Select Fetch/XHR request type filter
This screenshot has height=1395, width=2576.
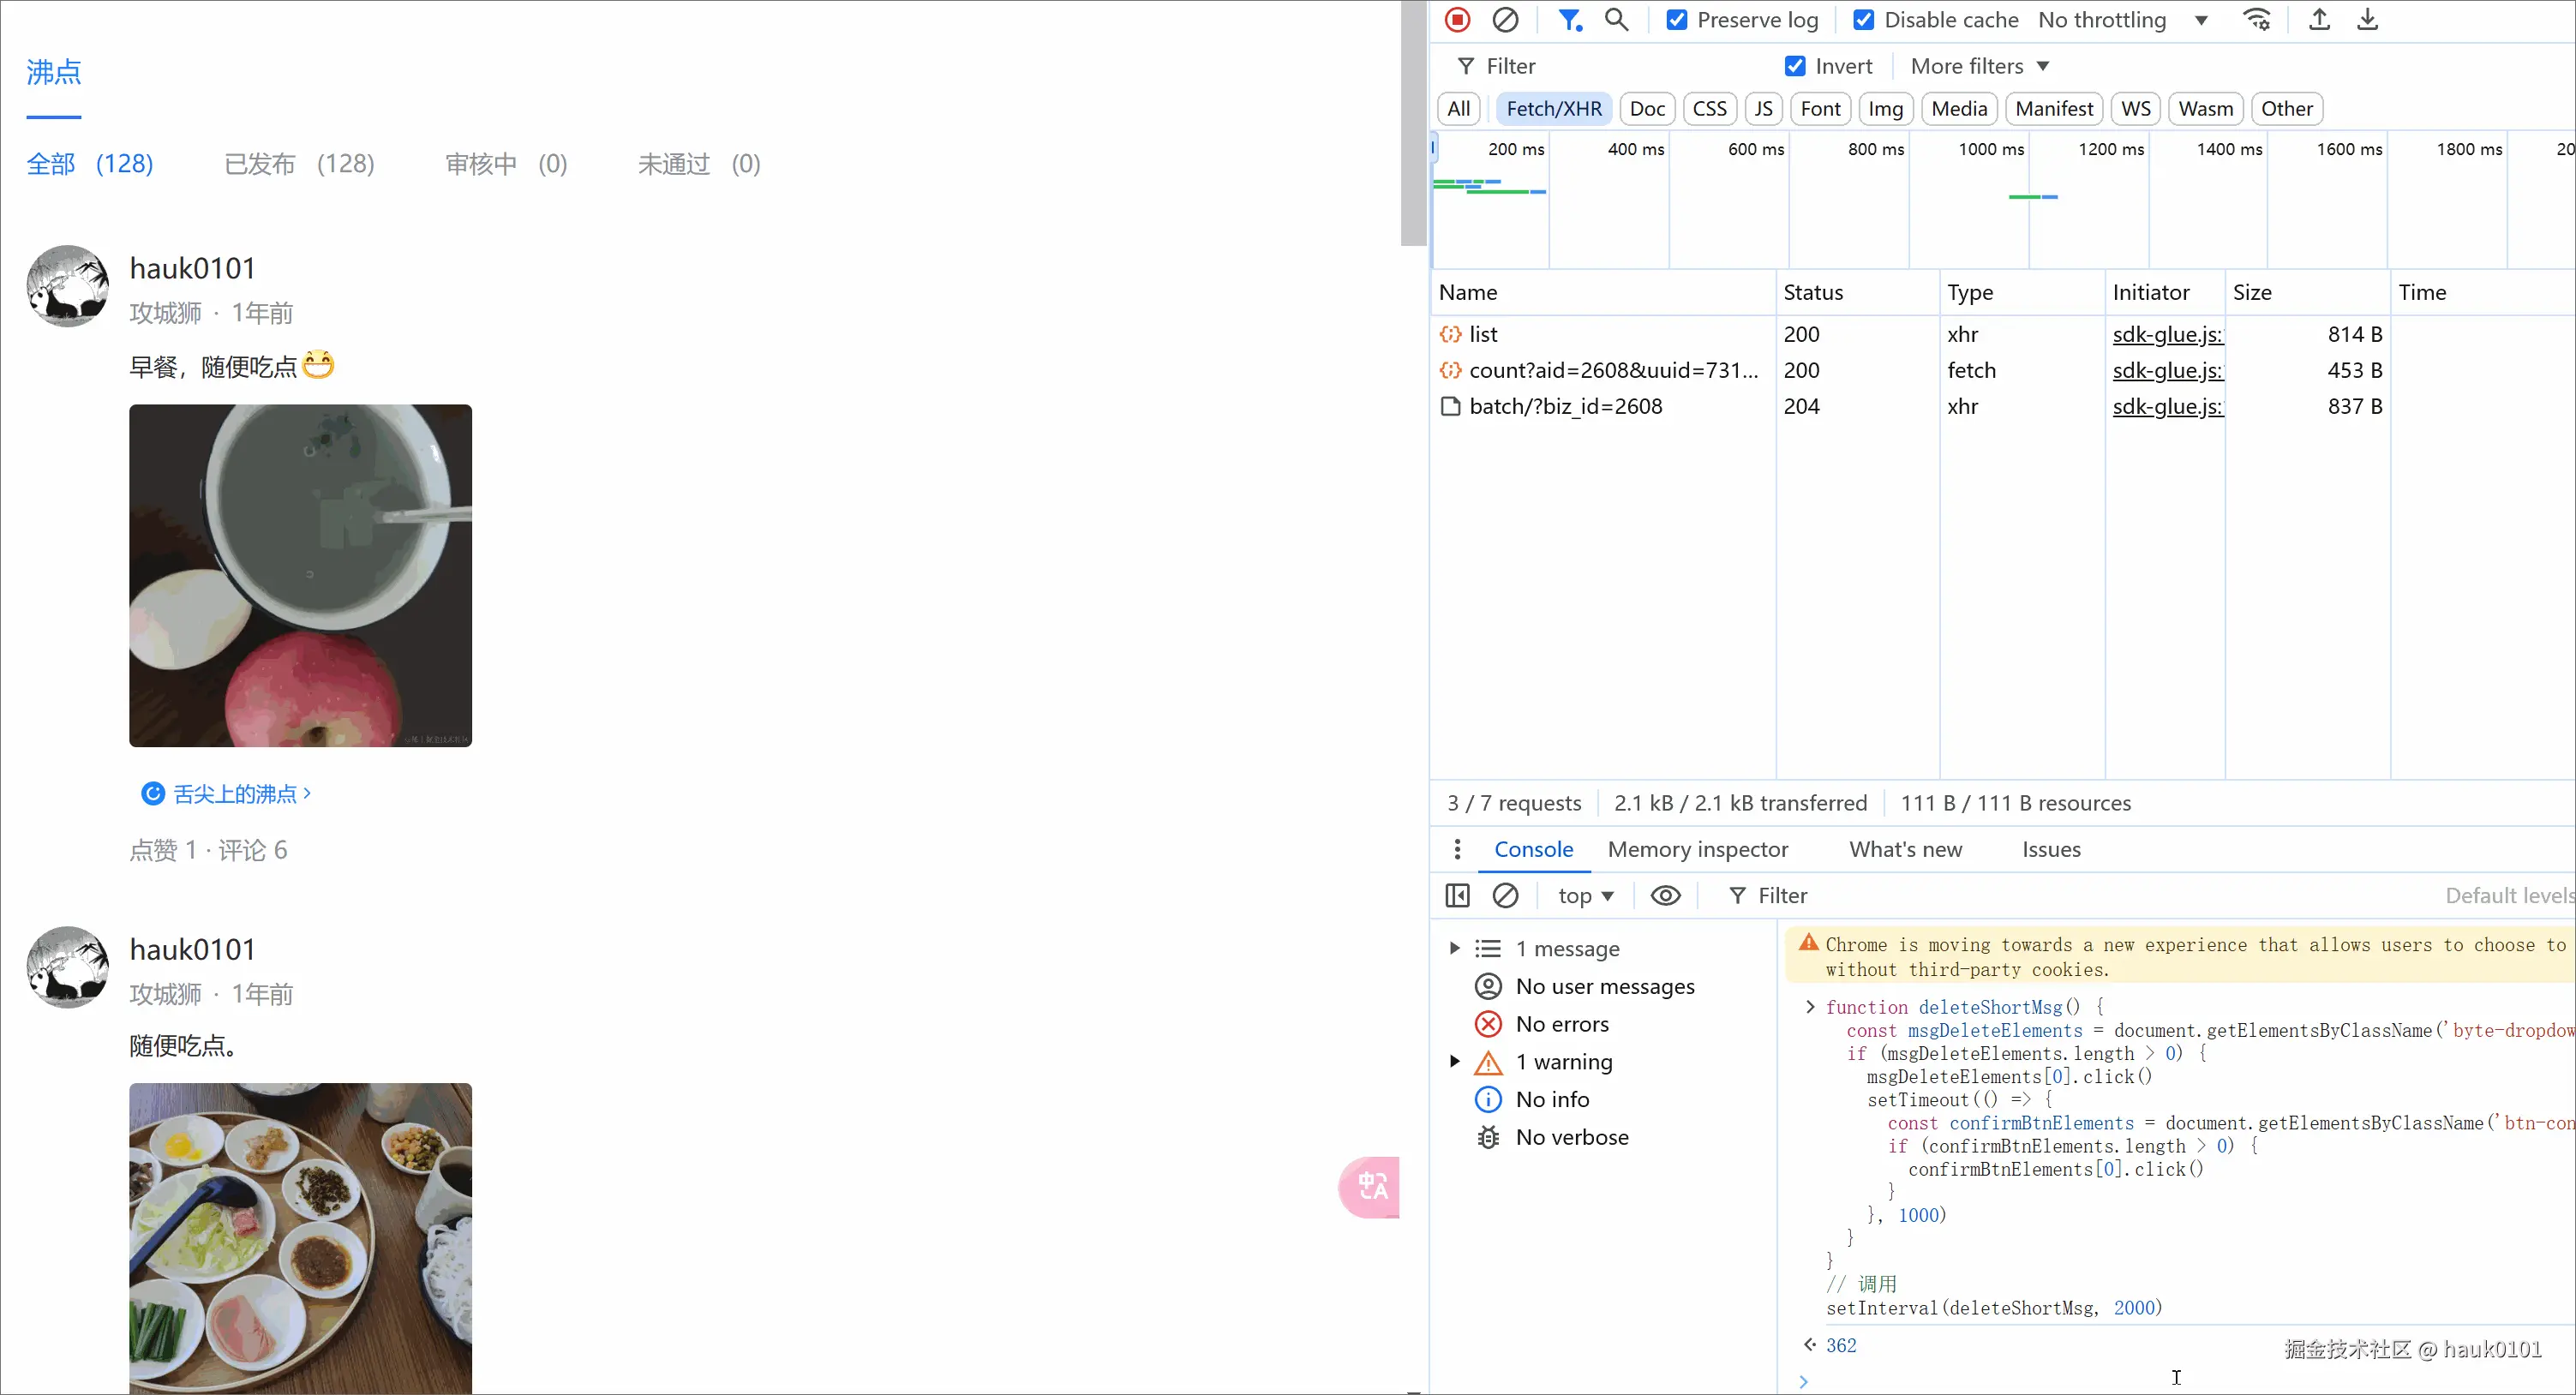[x=1553, y=109]
